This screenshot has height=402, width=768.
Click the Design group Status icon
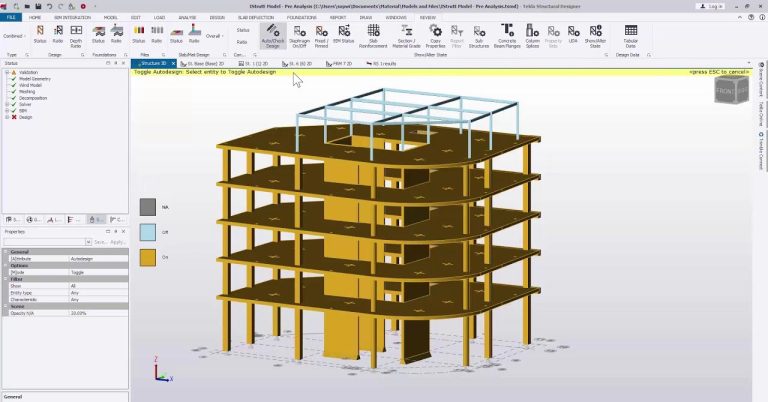[x=40, y=34]
